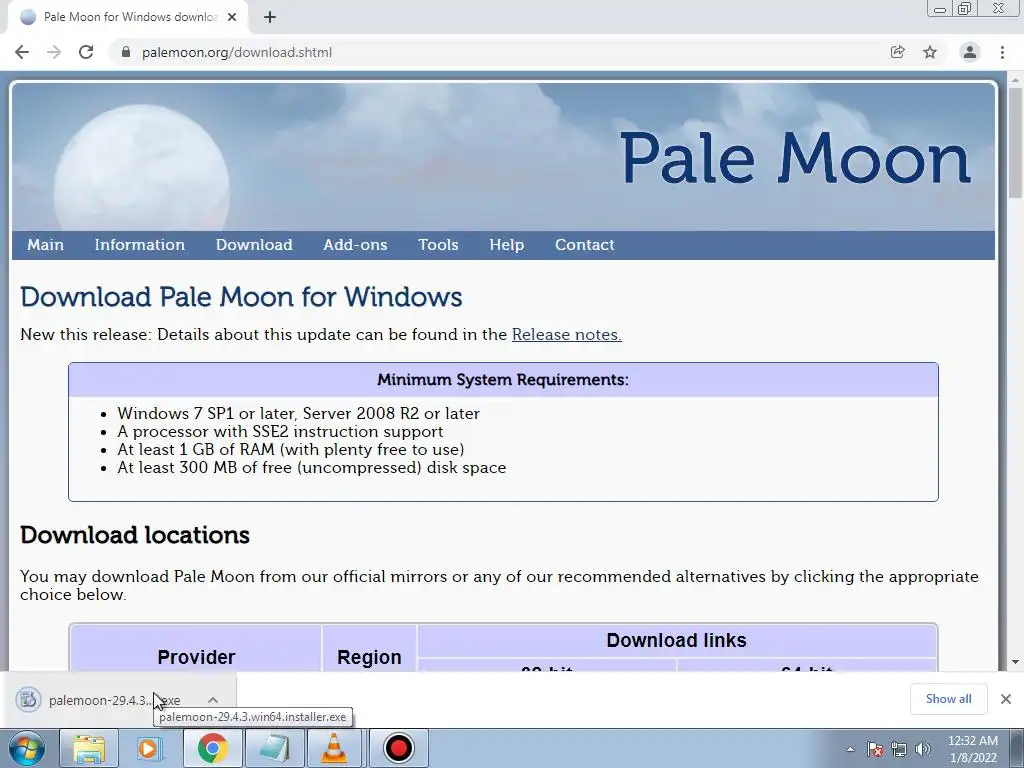Share this page via the share icon
The image size is (1024, 768).
coord(897,52)
